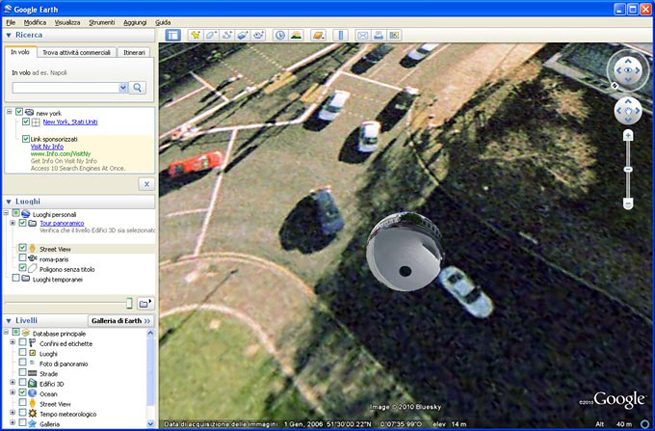655x431 pixels.
Task: Uncheck Link sponsorizzati checkbox
Action: coord(26,139)
